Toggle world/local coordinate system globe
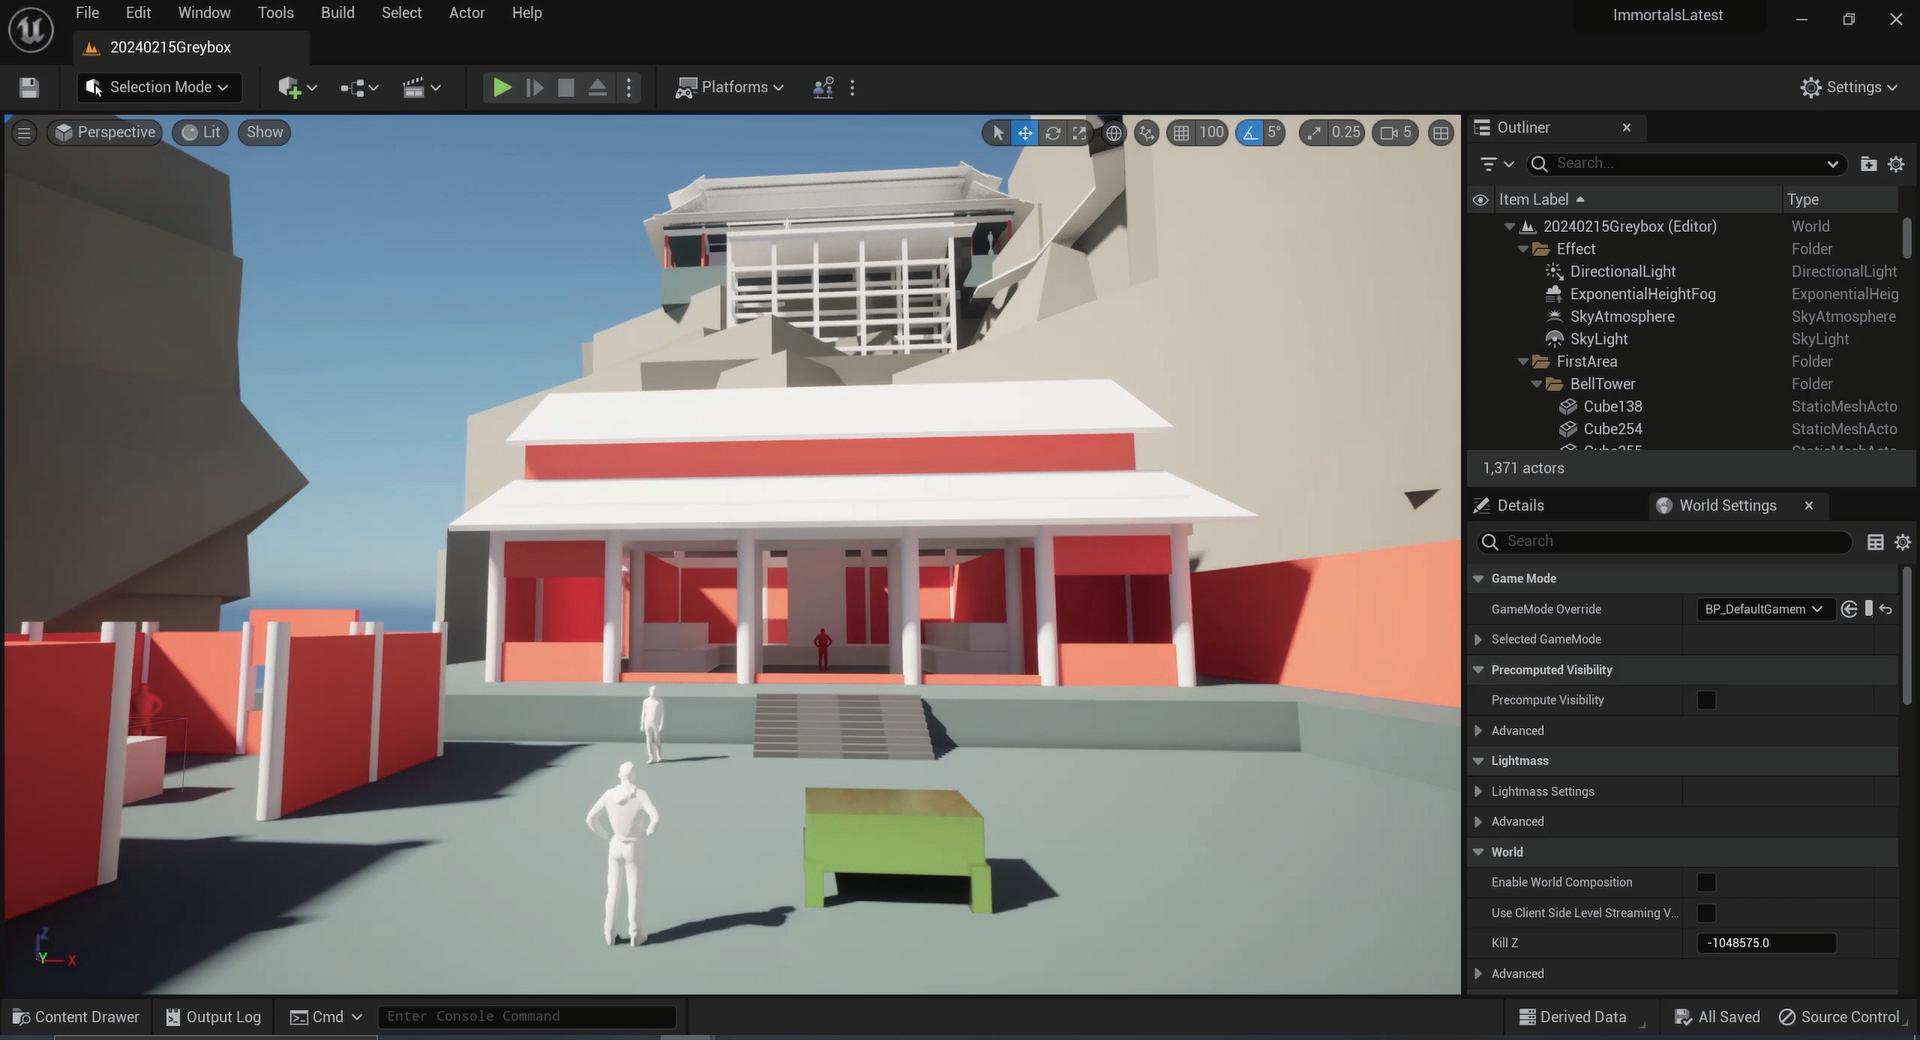This screenshot has height=1040, width=1920. 1113,132
